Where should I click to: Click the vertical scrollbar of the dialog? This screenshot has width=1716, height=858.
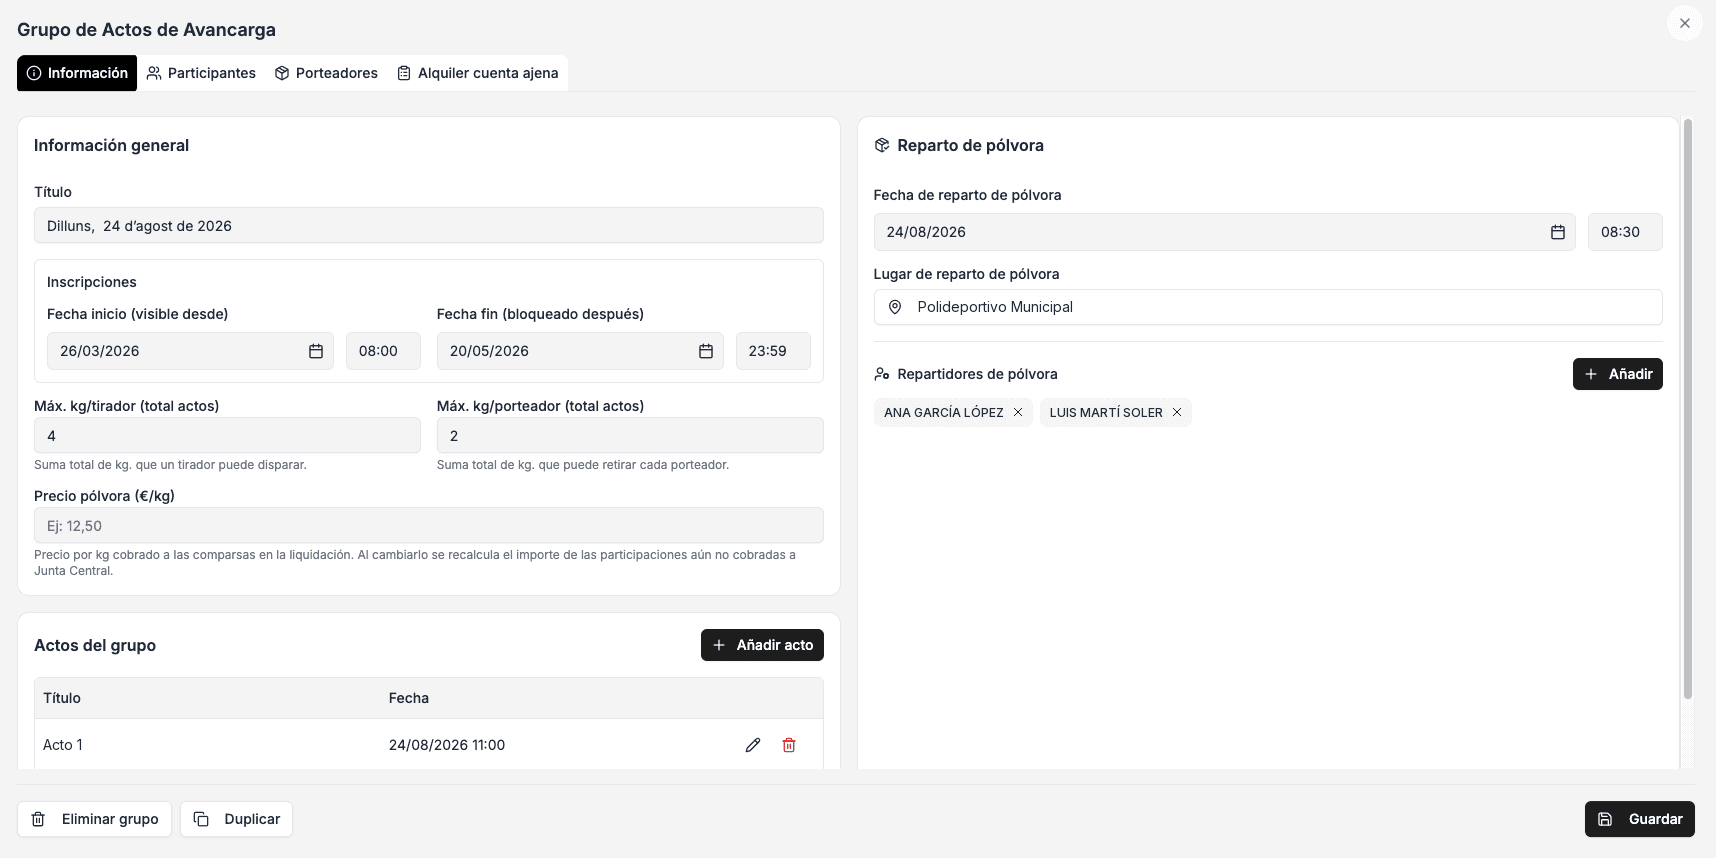tap(1688, 410)
